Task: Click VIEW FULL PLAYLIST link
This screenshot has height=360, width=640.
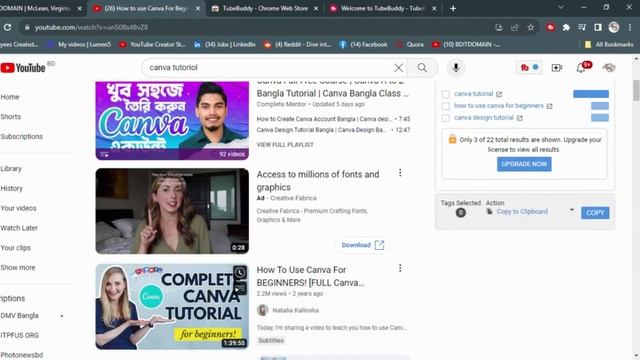Action: coord(285,145)
